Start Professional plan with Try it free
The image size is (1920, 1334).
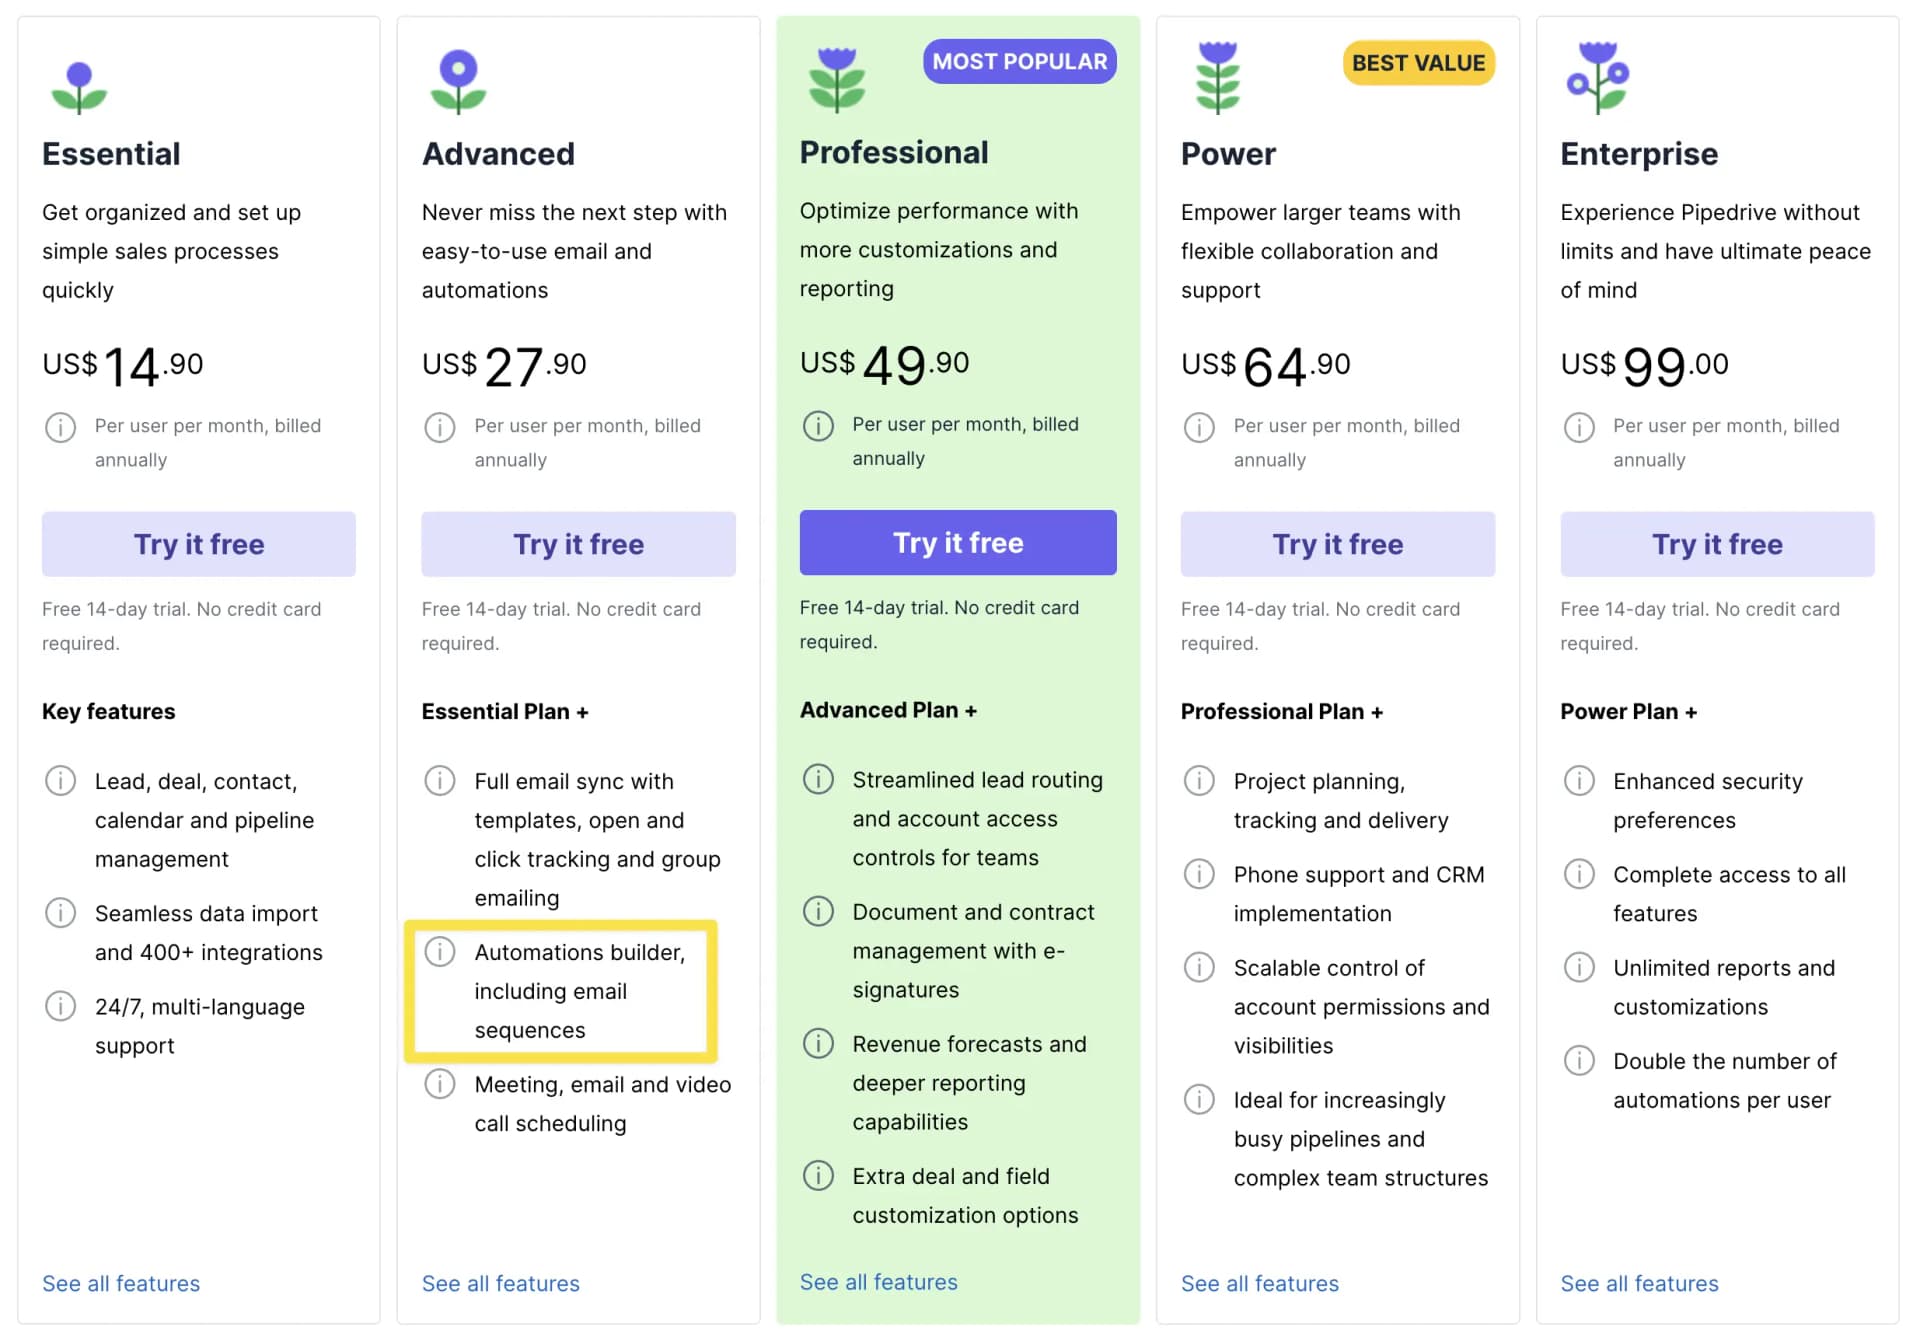click(x=958, y=542)
